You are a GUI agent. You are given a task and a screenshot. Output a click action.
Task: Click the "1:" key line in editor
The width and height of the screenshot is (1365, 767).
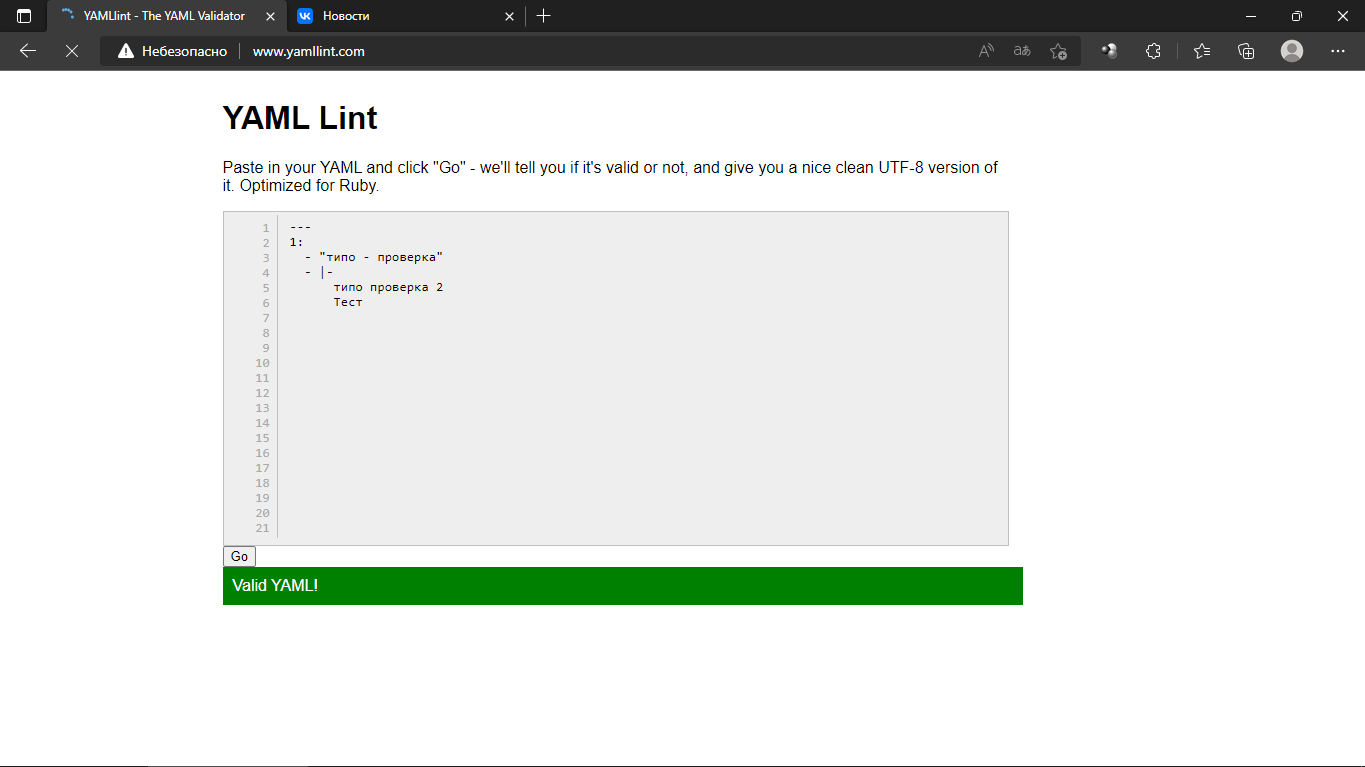coord(297,242)
